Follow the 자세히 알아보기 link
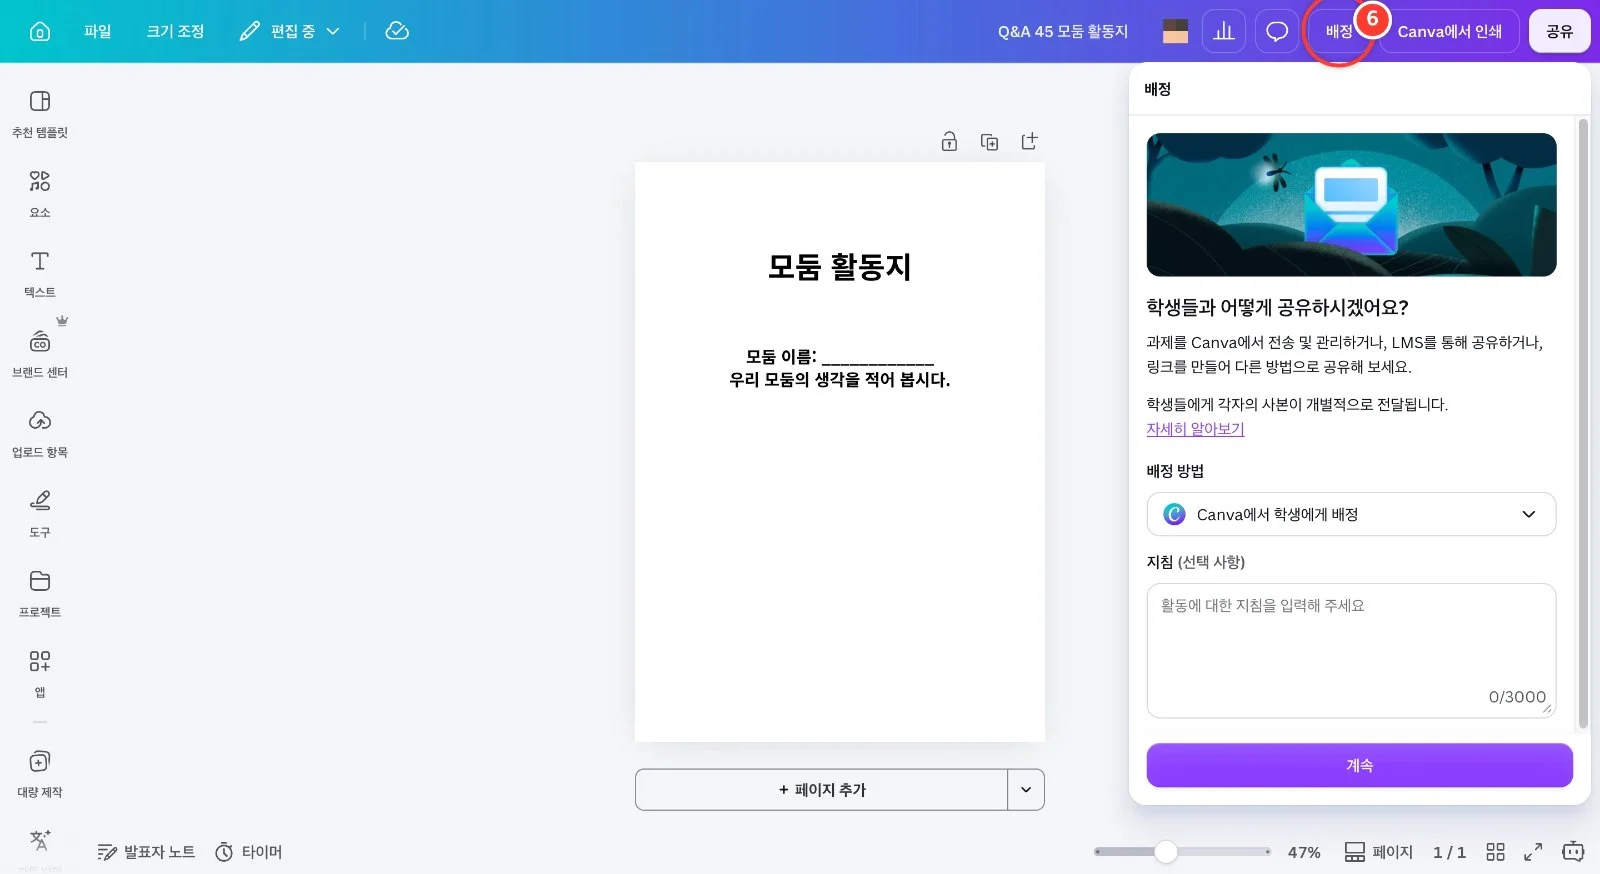This screenshot has height=874, width=1600. pyautogui.click(x=1195, y=429)
